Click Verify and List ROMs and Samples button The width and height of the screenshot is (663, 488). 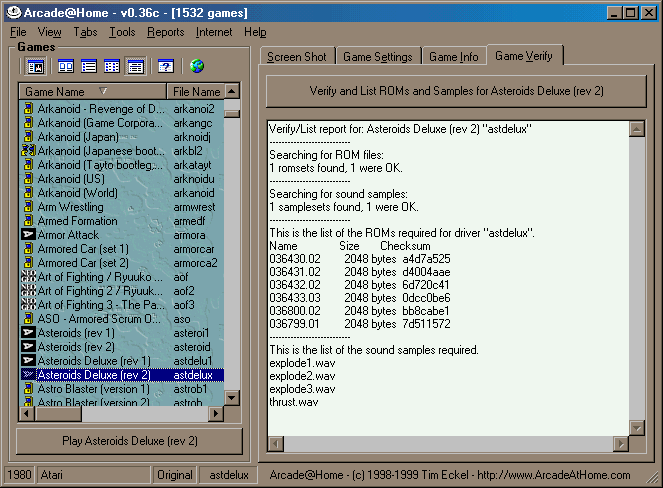click(x=456, y=91)
